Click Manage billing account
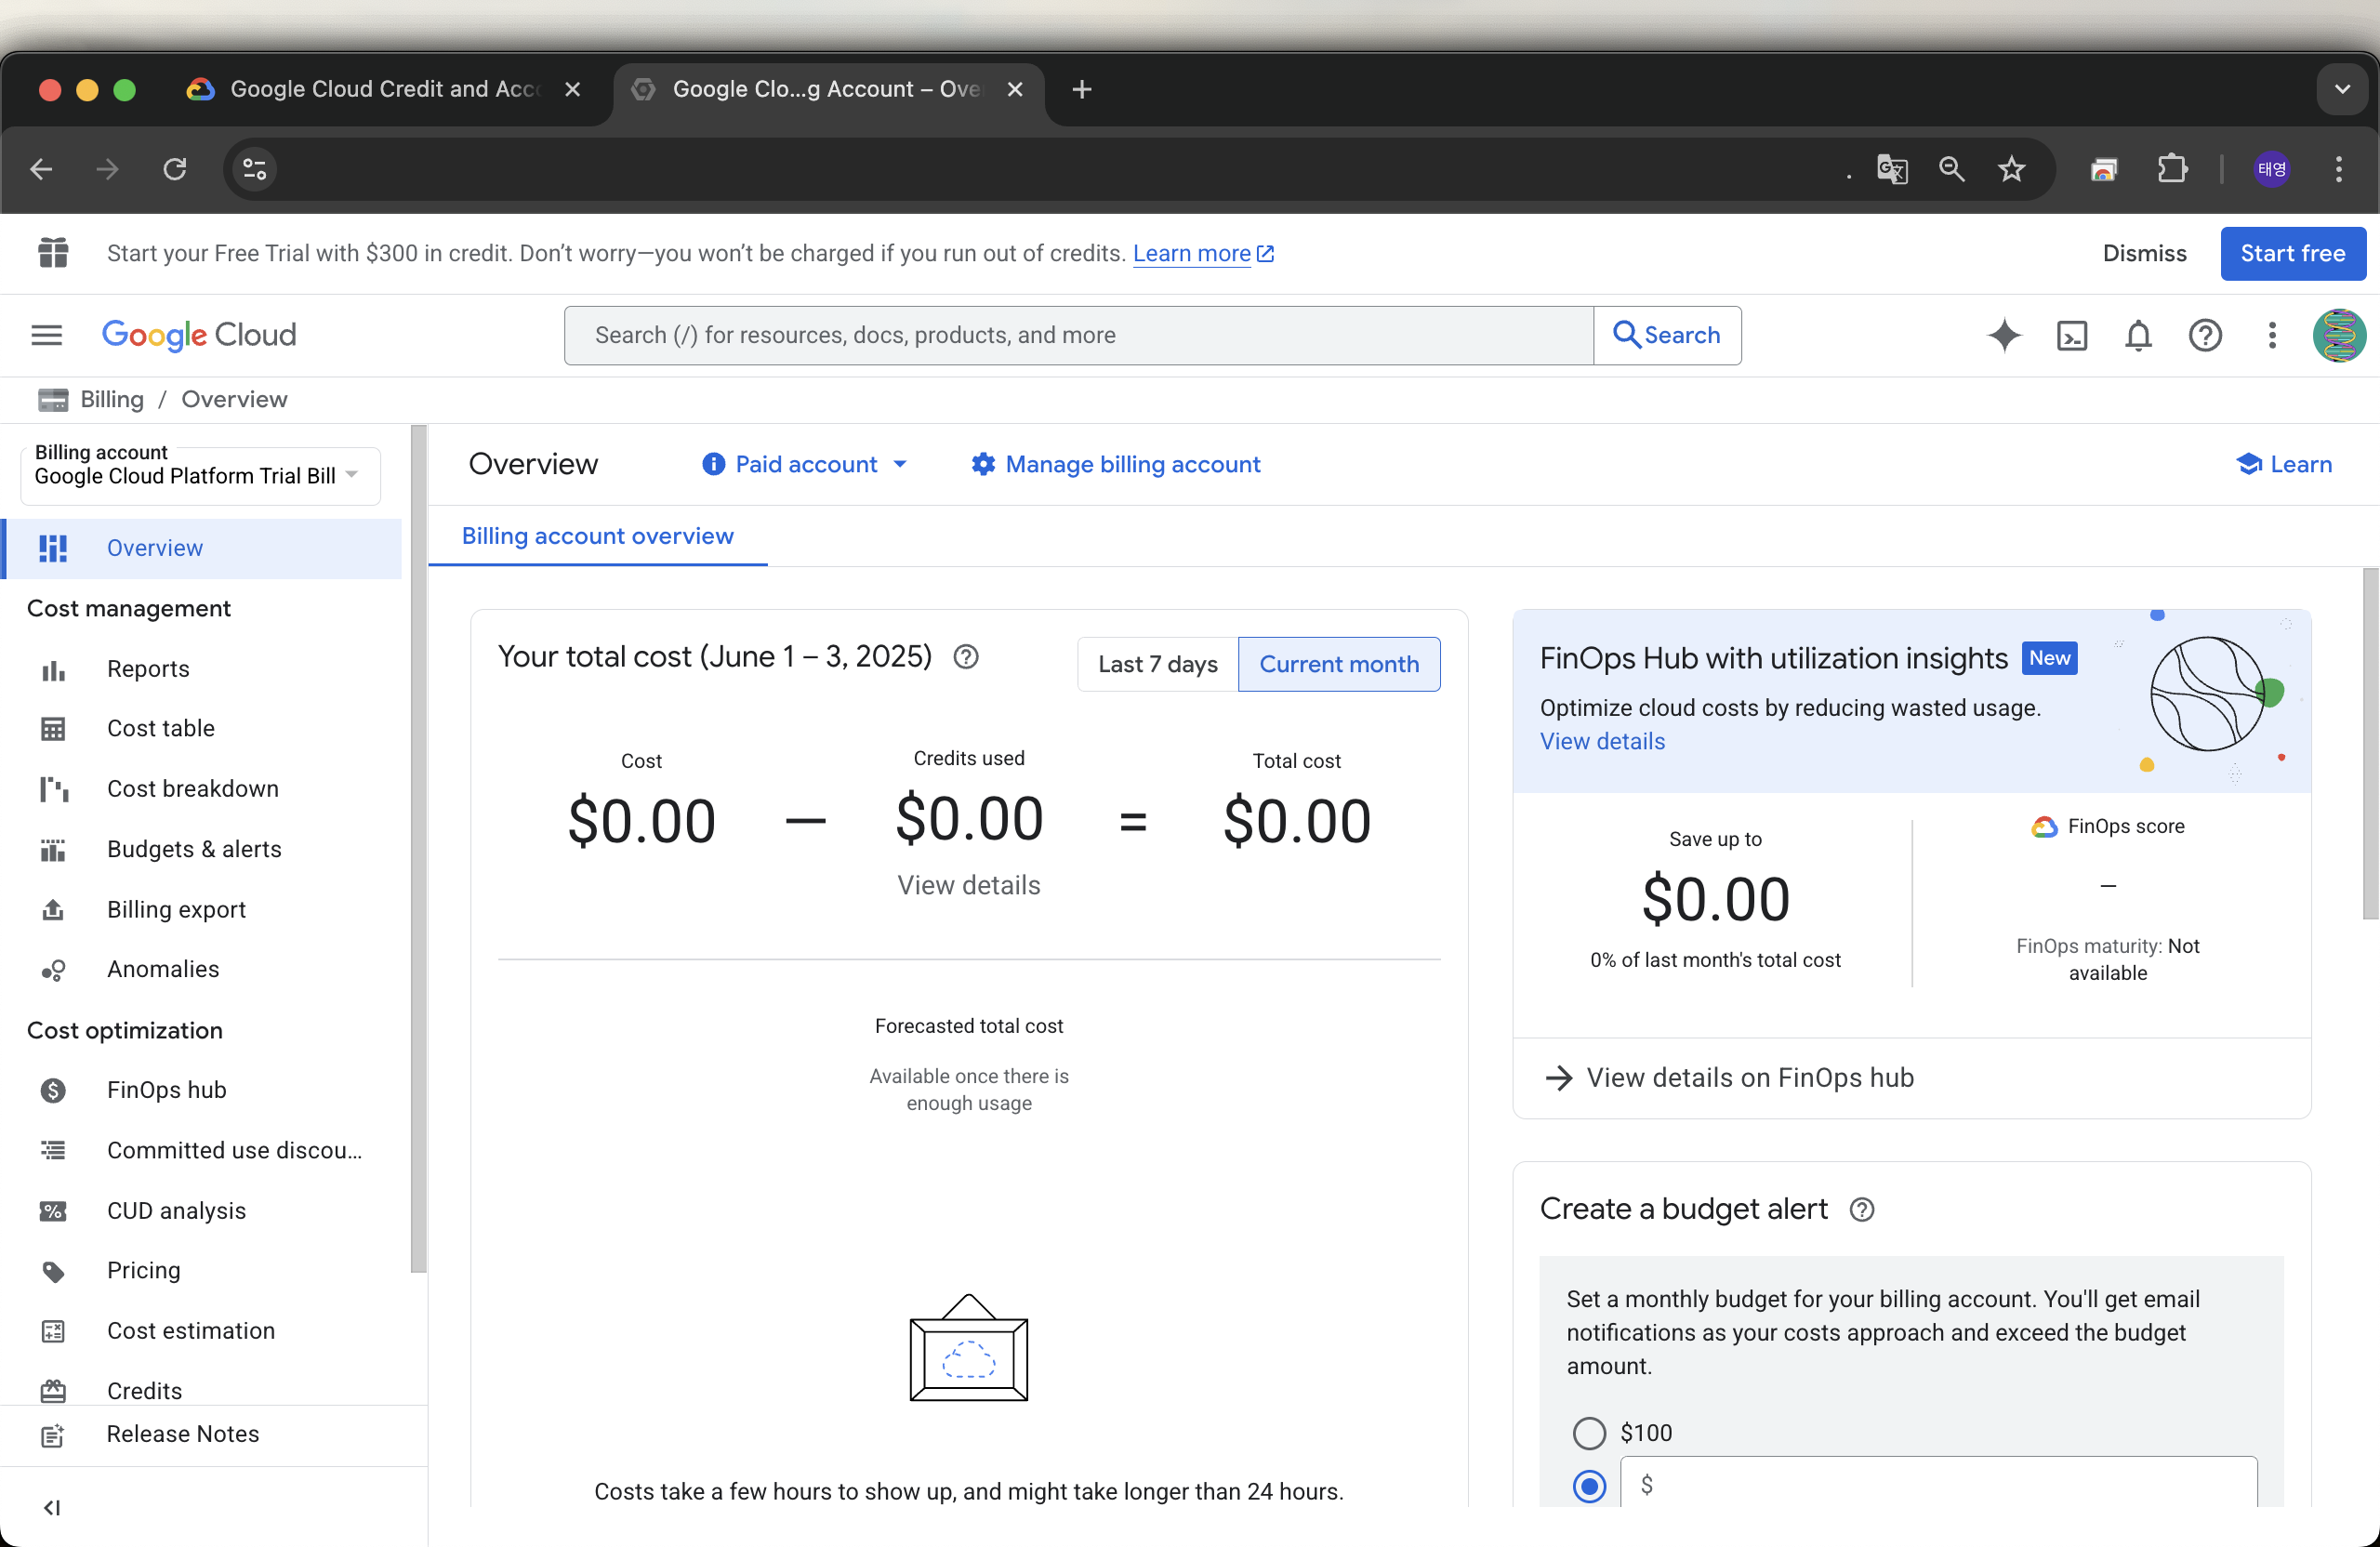The height and width of the screenshot is (1547, 2380). point(1115,464)
